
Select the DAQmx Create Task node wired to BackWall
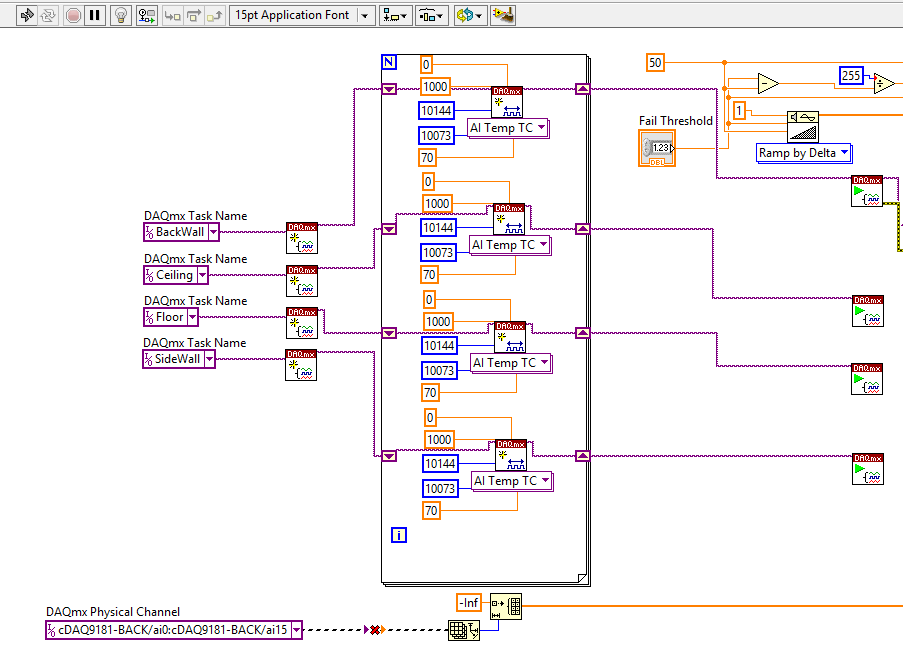[x=302, y=238]
